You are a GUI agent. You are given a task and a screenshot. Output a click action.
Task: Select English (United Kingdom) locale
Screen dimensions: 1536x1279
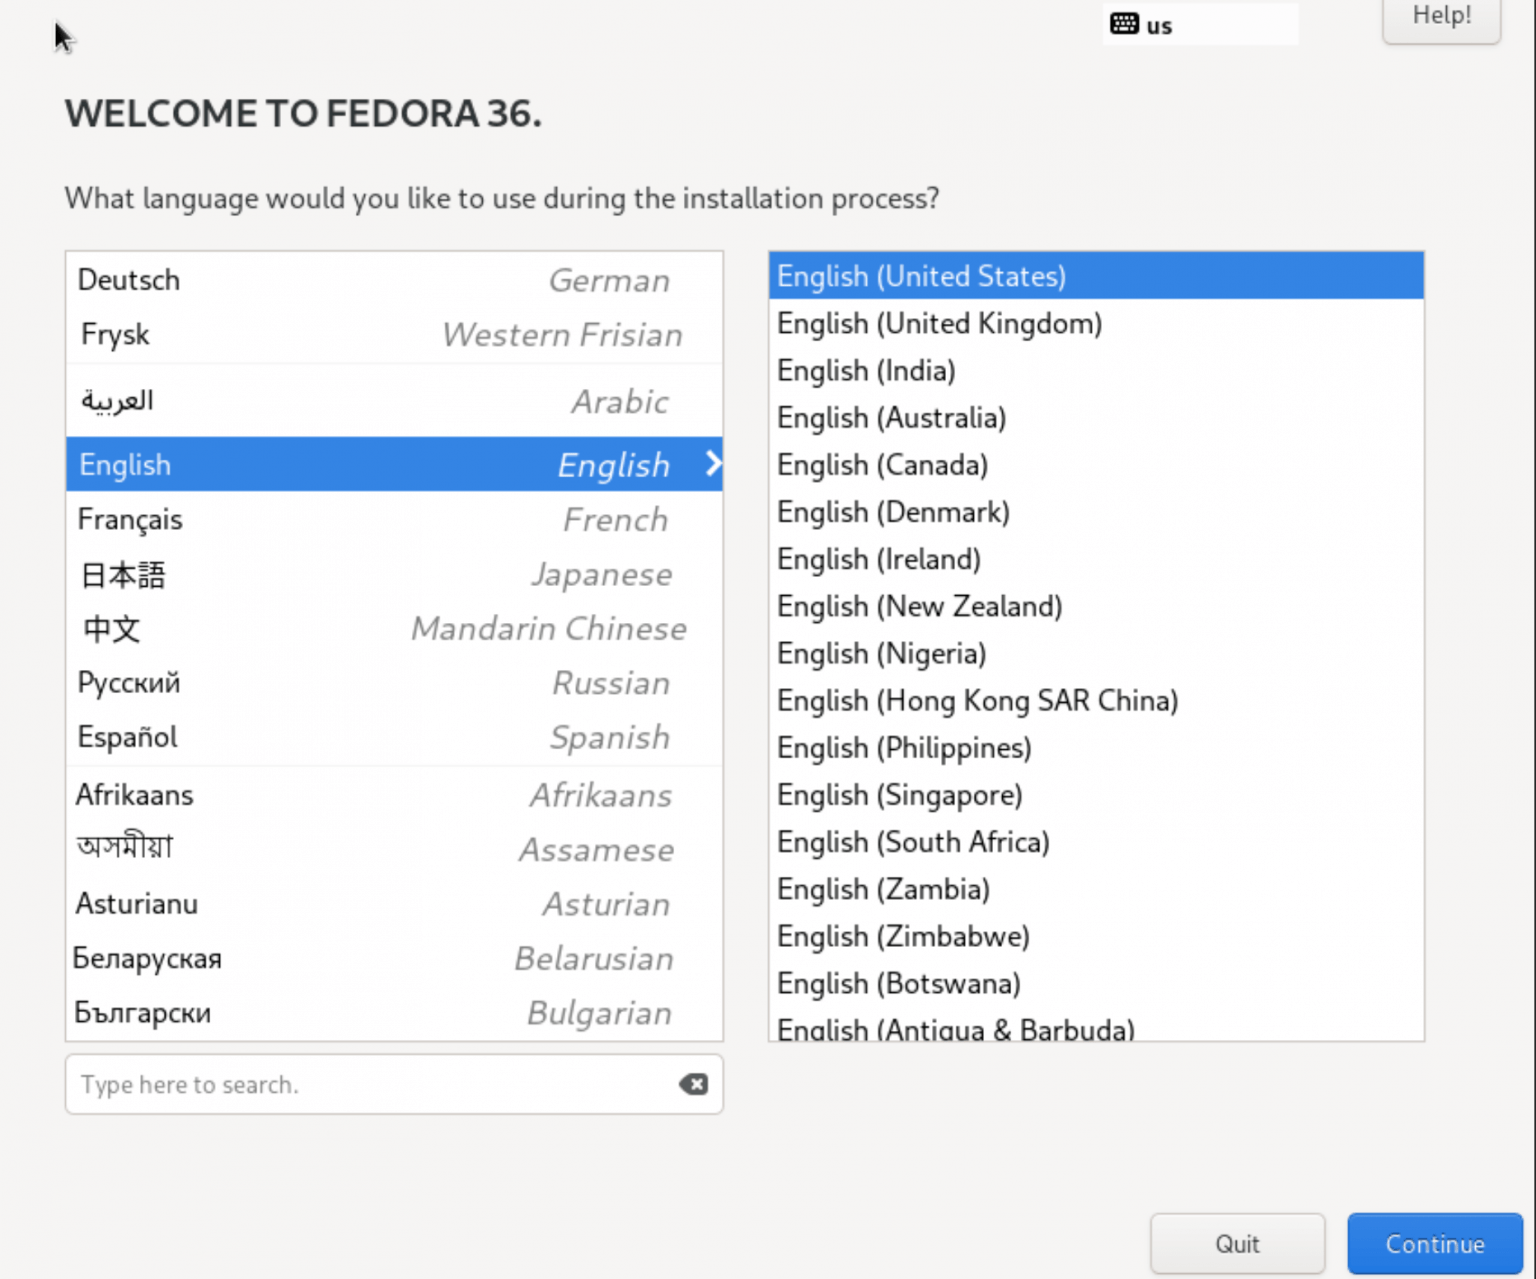[x=938, y=323]
